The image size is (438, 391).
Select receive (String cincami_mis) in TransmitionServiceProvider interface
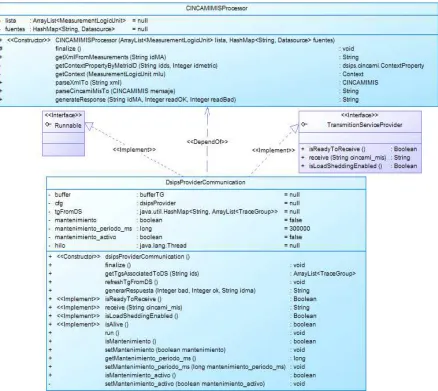(347, 157)
